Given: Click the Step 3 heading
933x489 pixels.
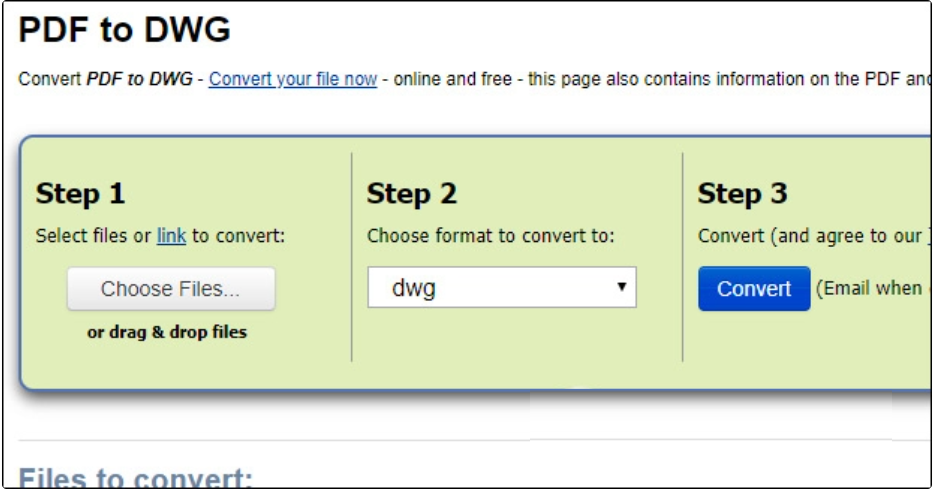Looking at the screenshot, I should tap(743, 194).
